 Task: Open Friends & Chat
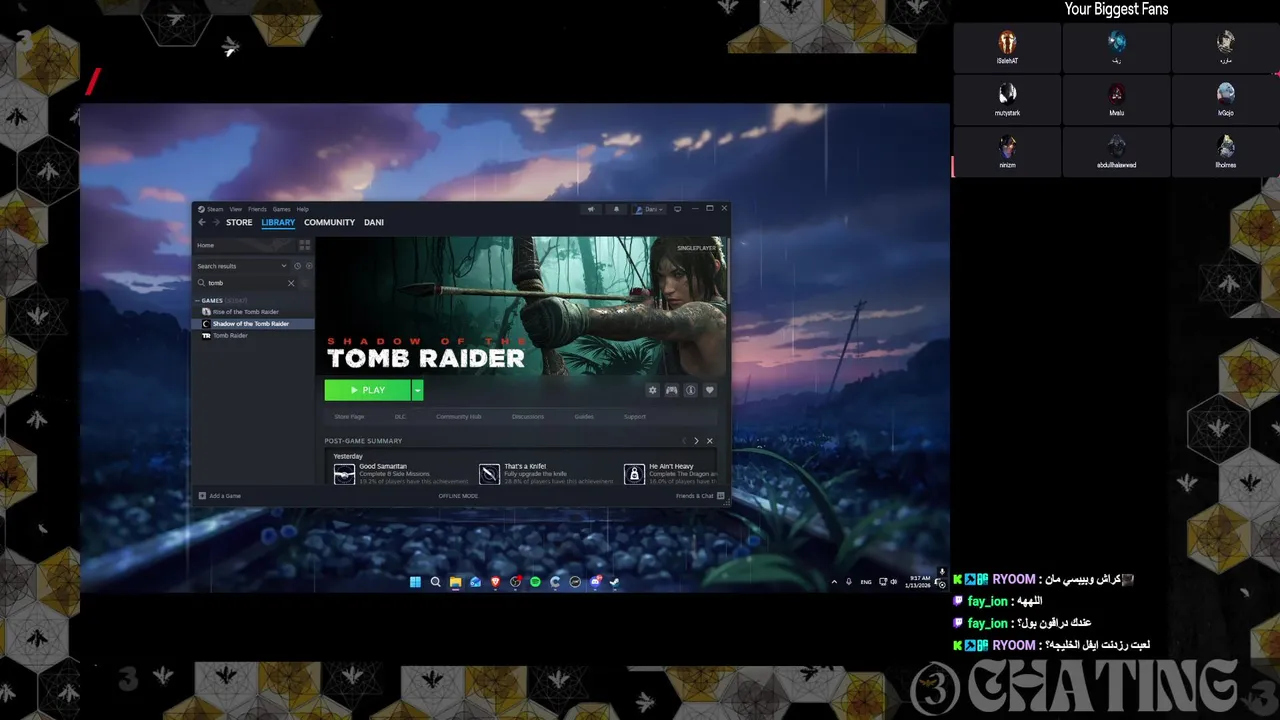coord(700,496)
